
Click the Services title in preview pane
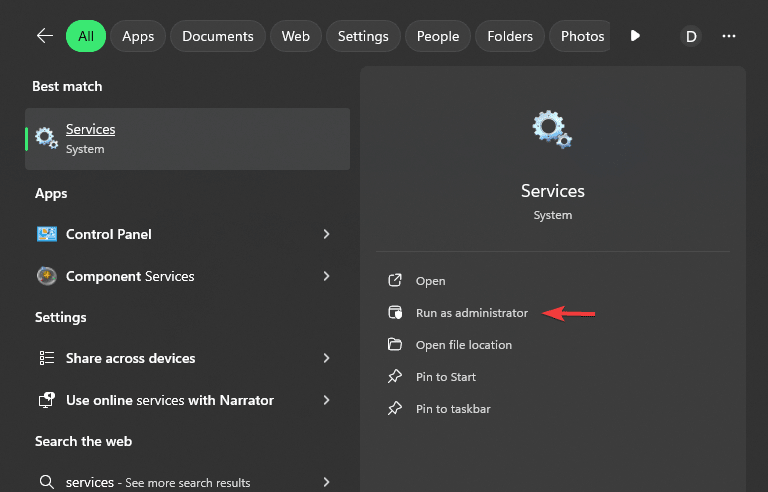coord(552,191)
